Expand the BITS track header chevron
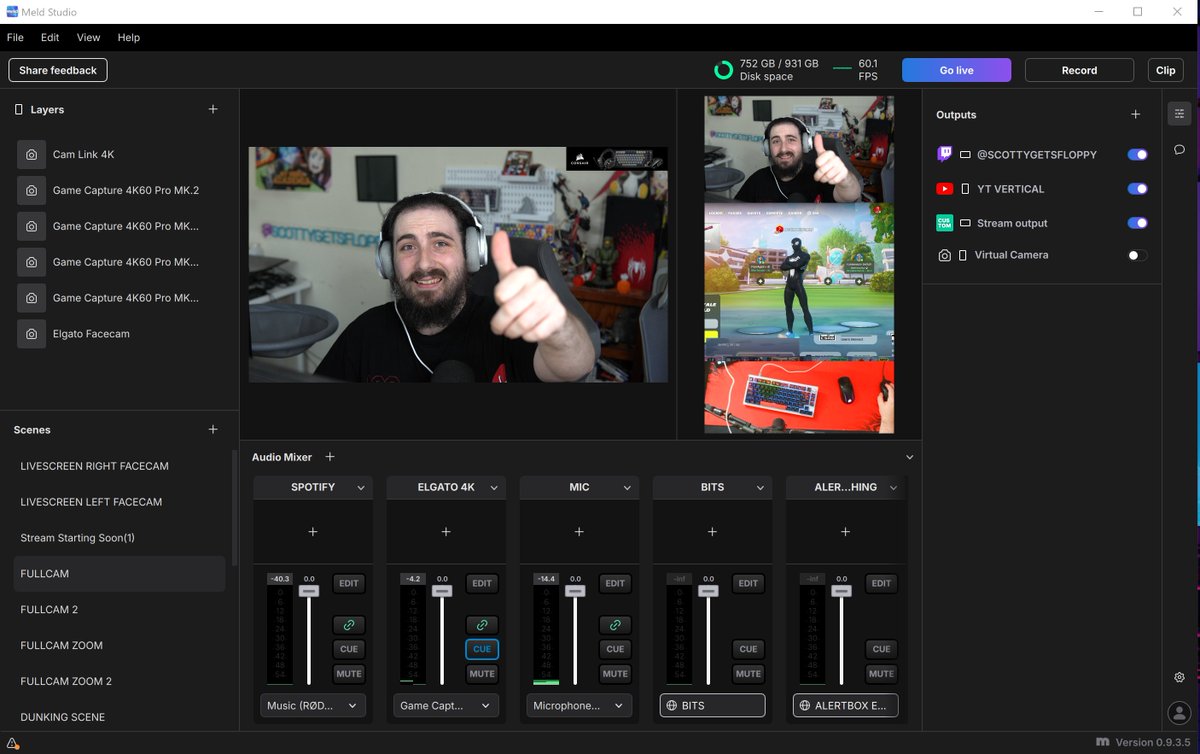Image resolution: width=1200 pixels, height=754 pixels. tap(760, 487)
